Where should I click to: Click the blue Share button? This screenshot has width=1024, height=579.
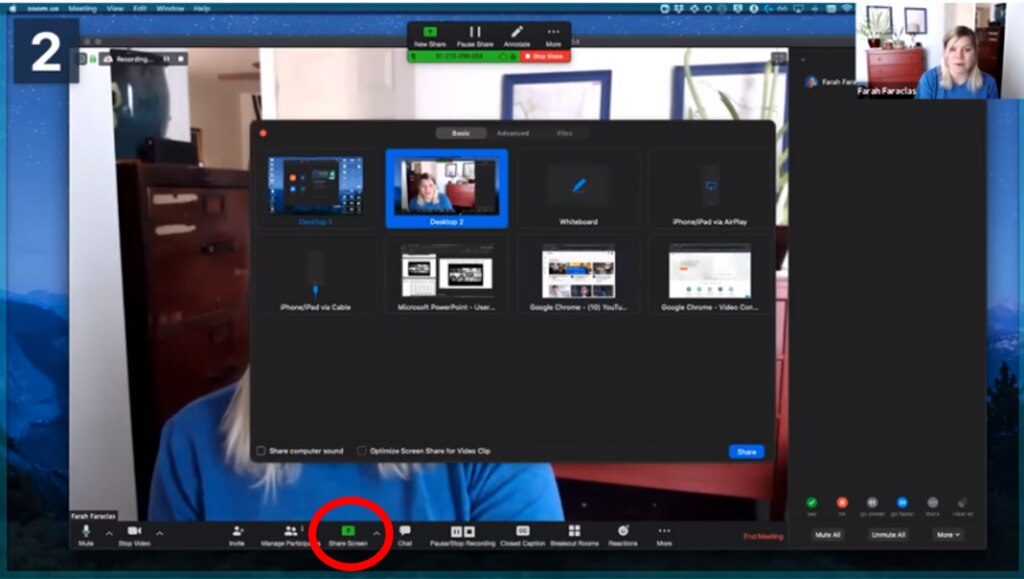(745, 451)
